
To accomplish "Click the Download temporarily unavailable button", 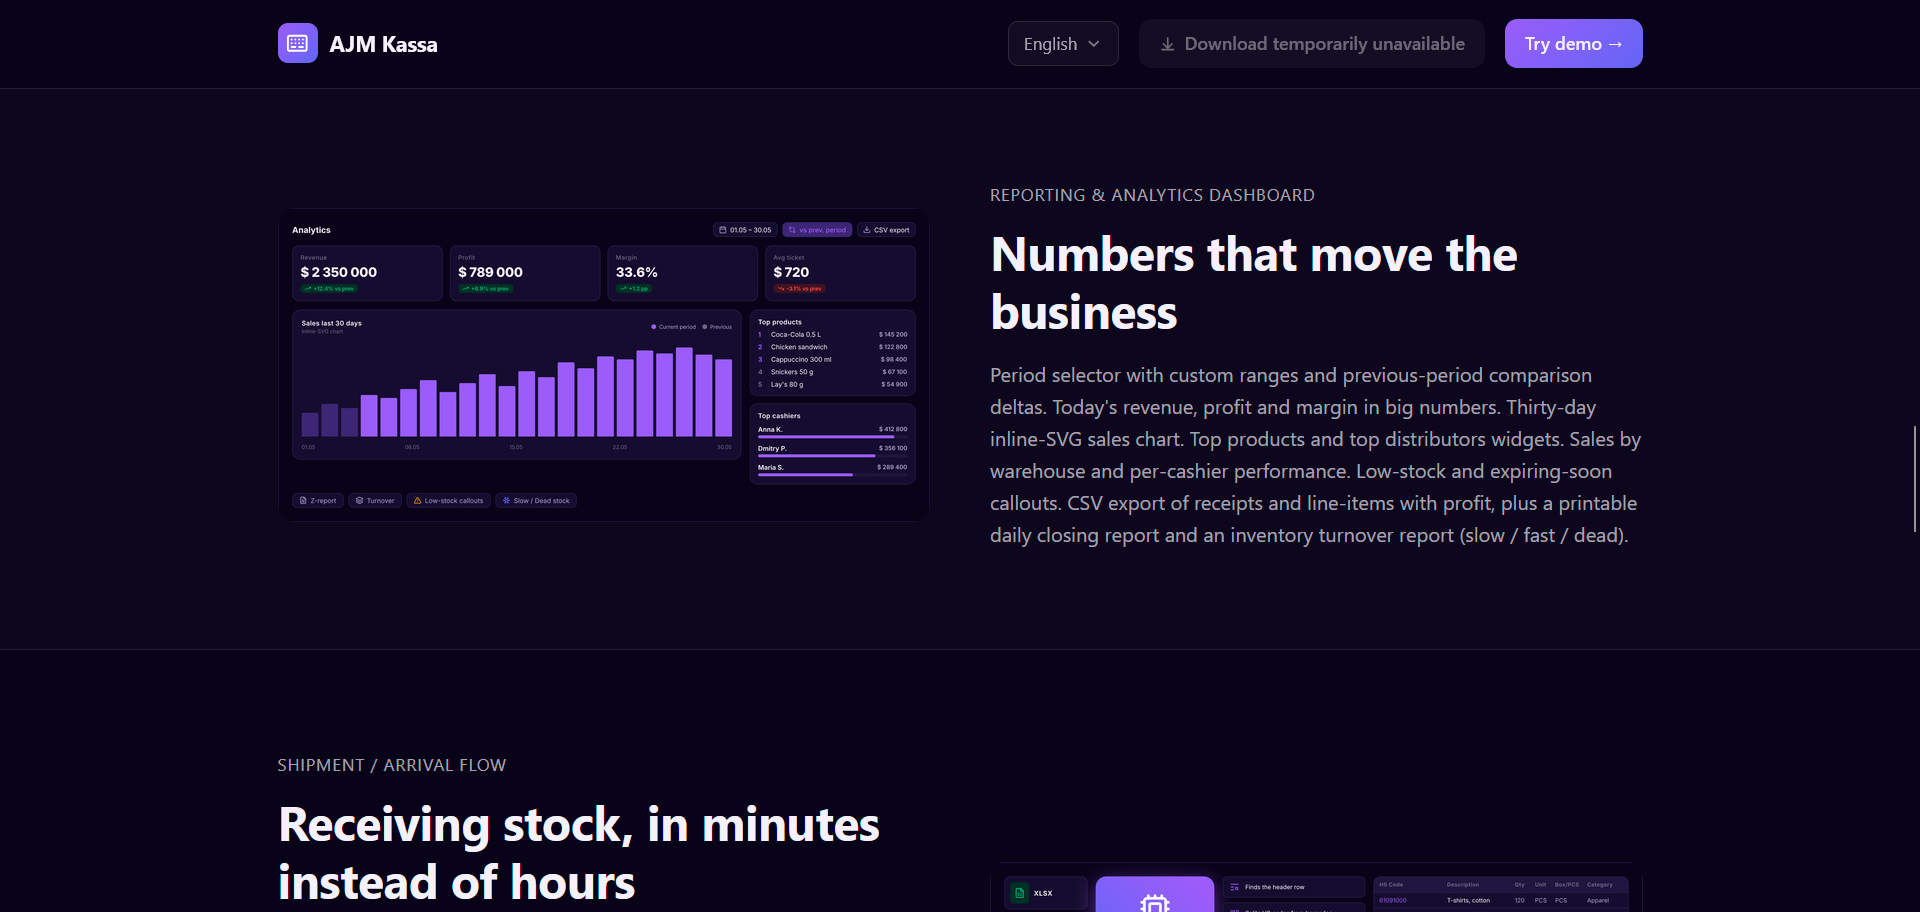I will (1312, 44).
